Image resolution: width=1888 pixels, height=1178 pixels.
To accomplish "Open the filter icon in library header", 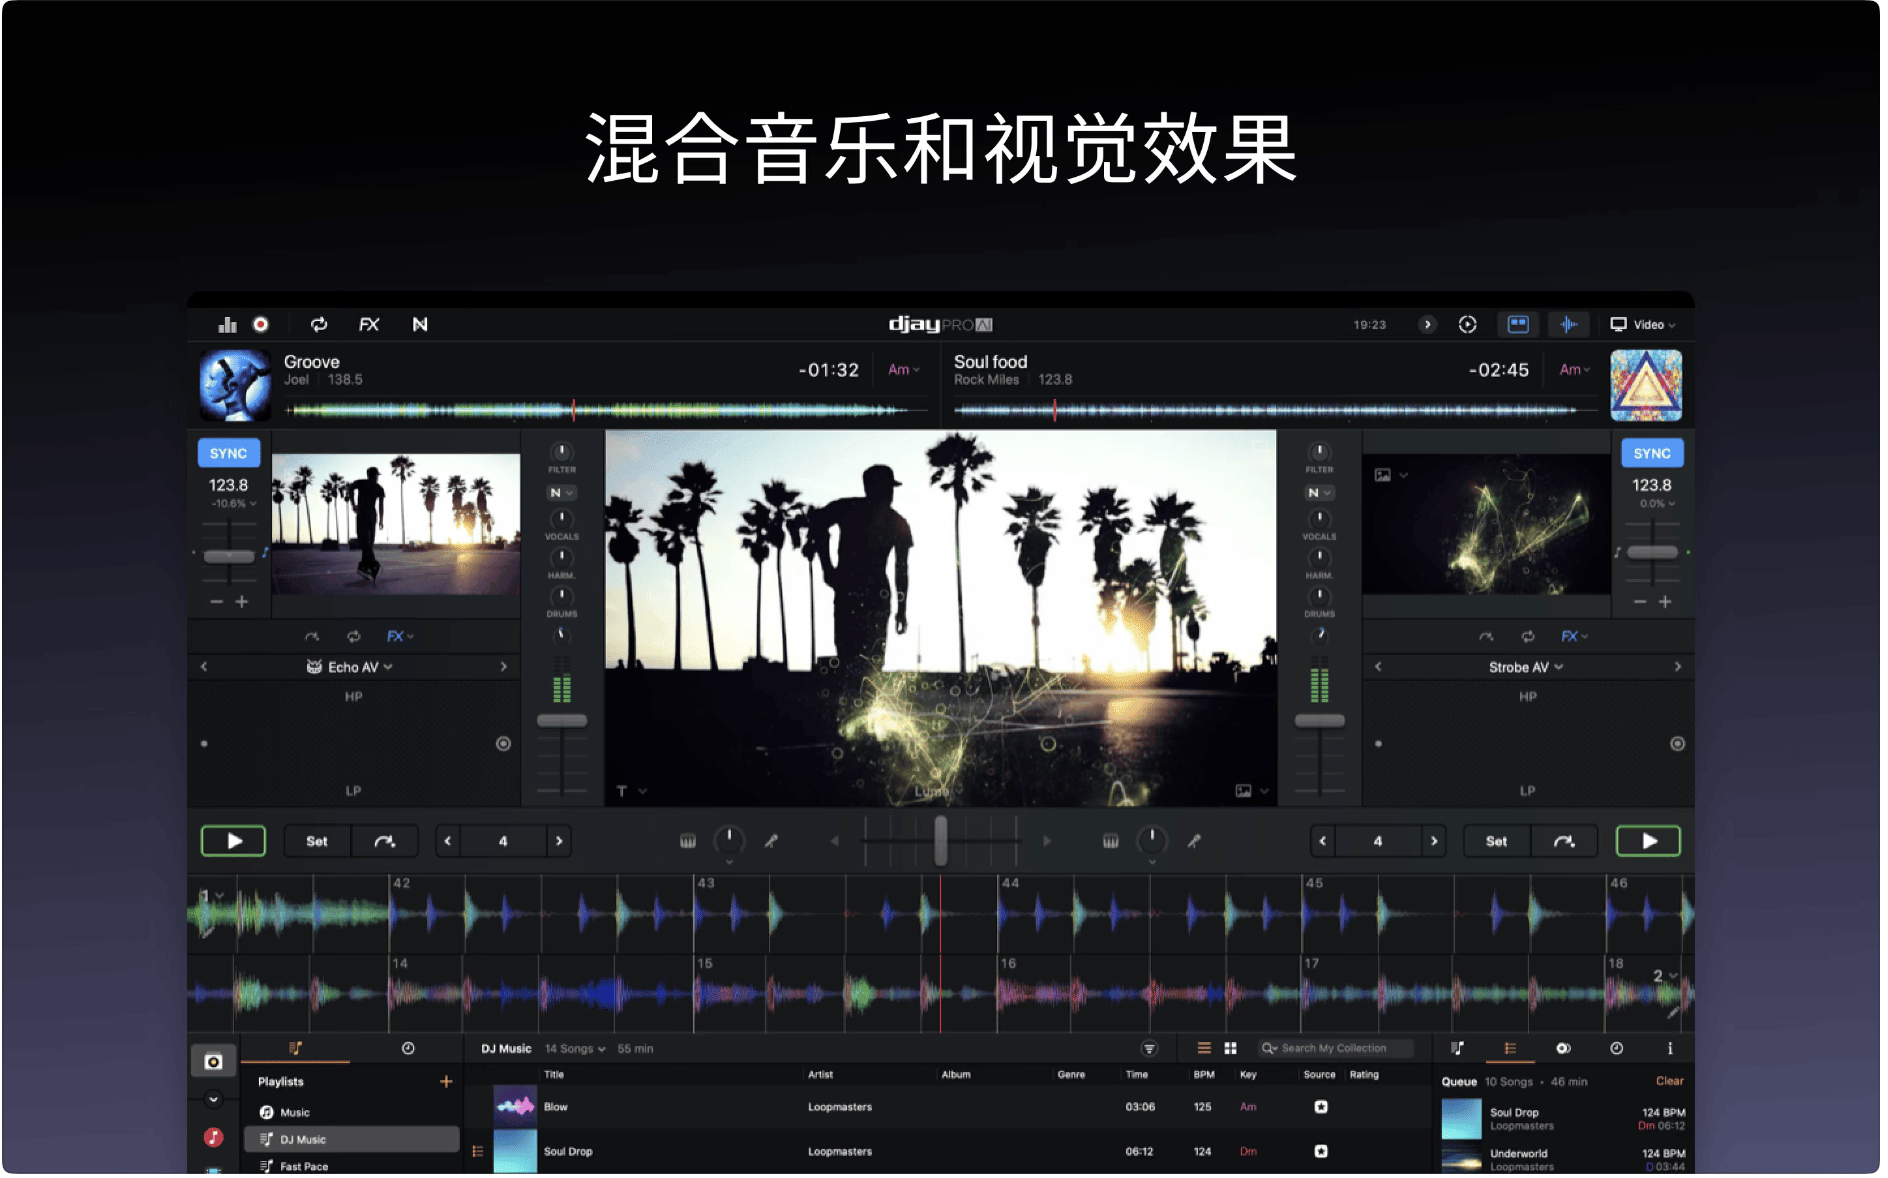I will coord(1149,1048).
